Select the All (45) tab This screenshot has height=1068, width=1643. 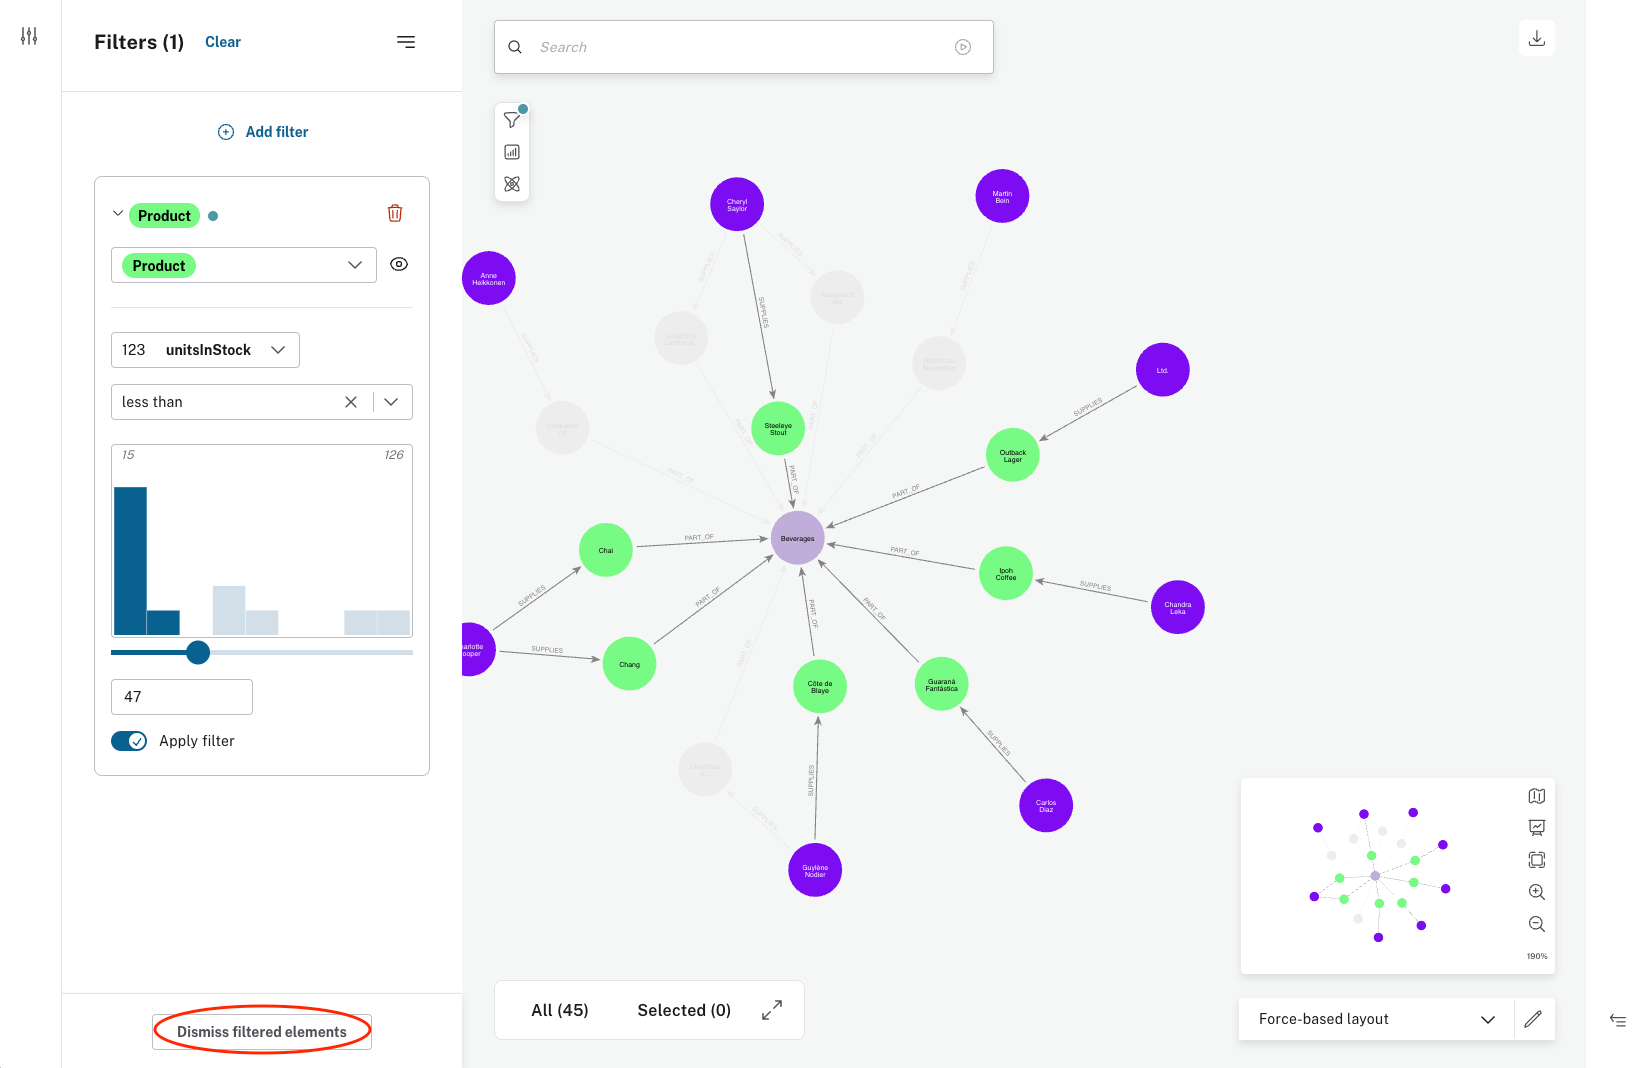click(560, 1010)
